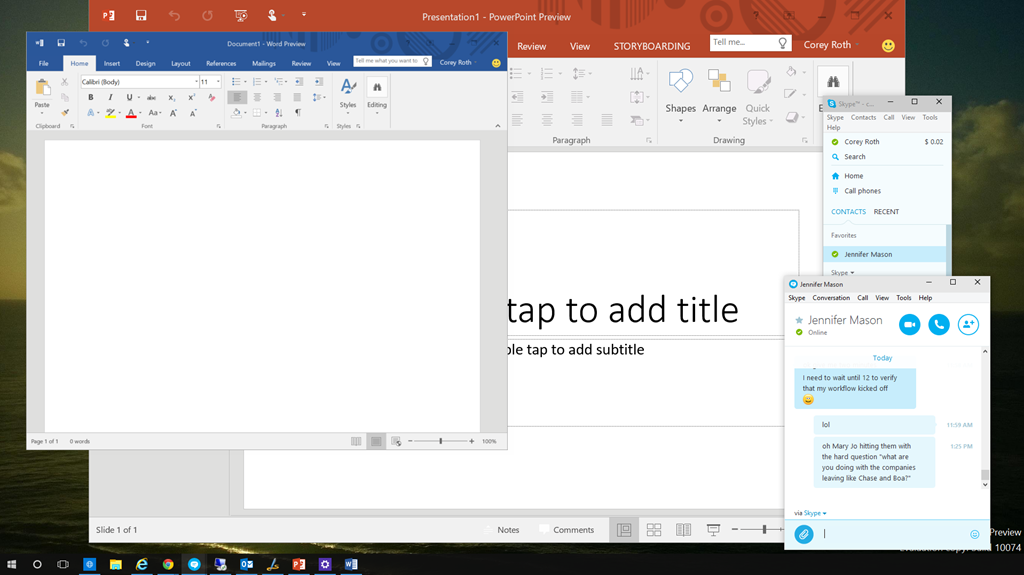Viewport: 1024px width, 575px height.
Task: Open References tab in Word
Action: point(221,63)
